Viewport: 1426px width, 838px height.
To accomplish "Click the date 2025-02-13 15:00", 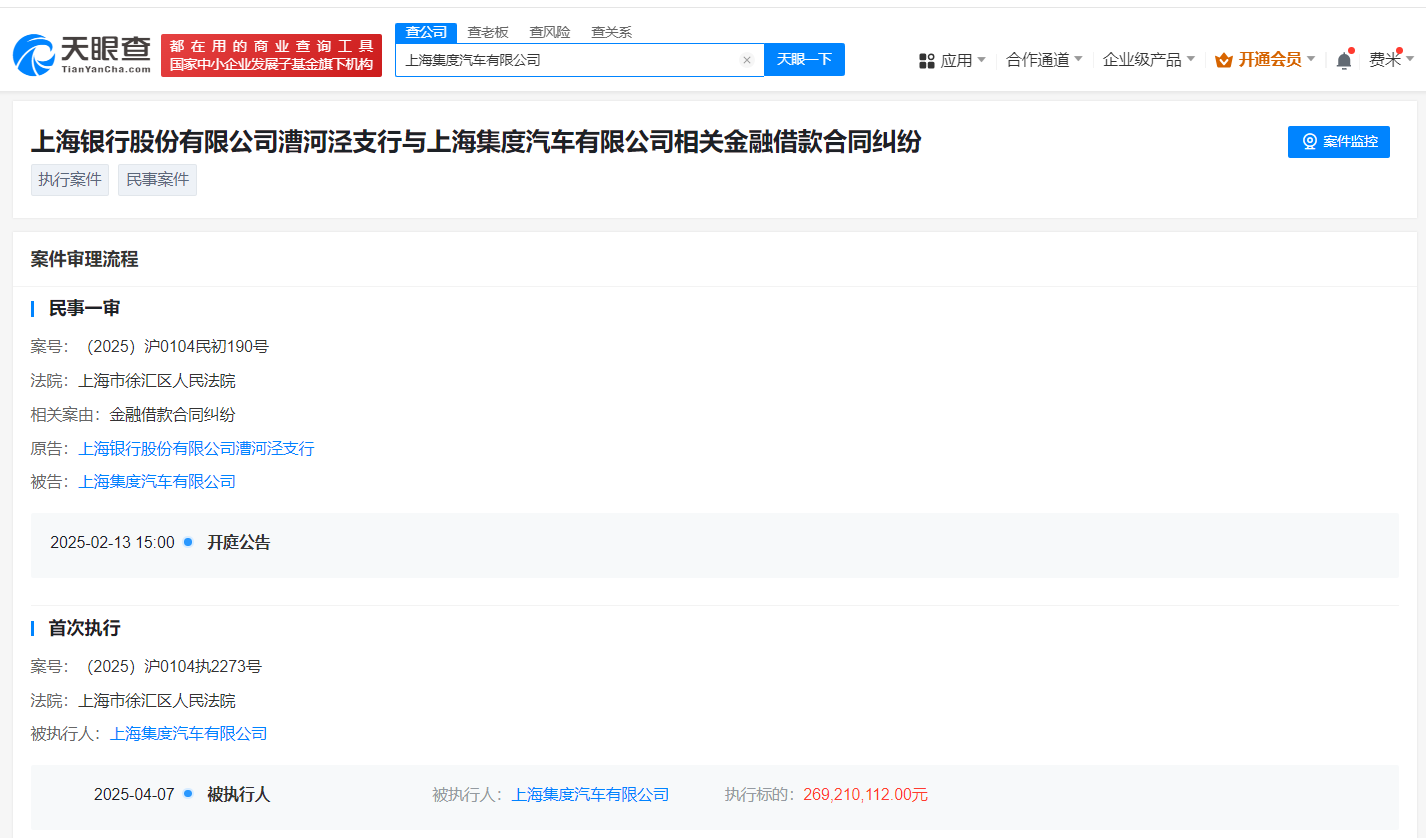I will point(112,543).
